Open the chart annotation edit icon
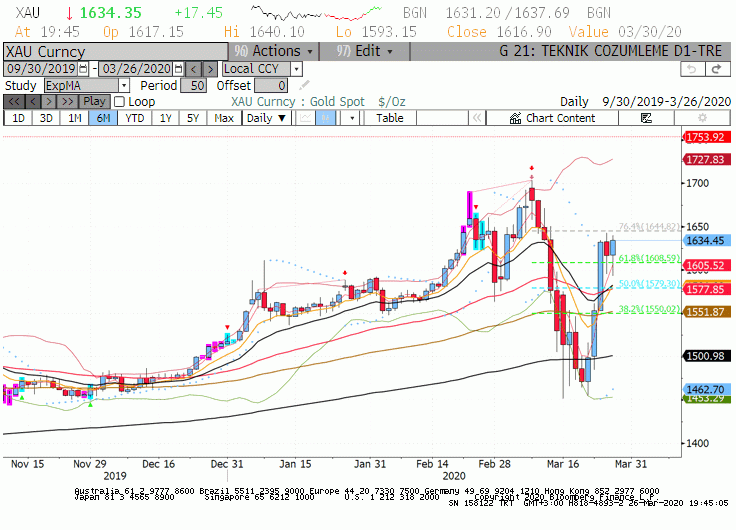The height and width of the screenshot is (530, 736). pyautogui.click(x=646, y=118)
